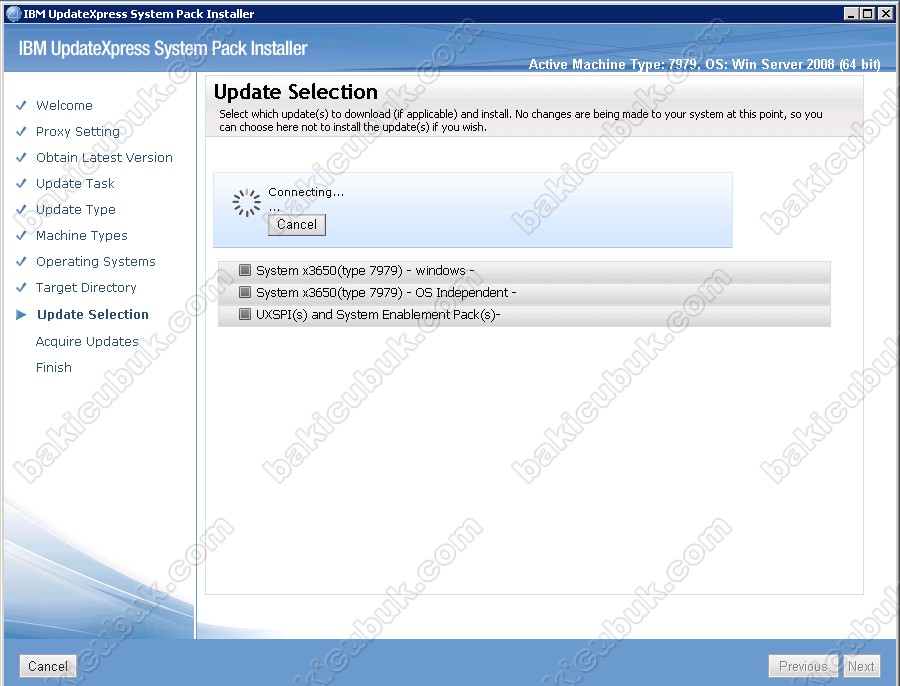Cancel the connecting operation
Viewport: 900px width, 686px height.
pos(297,225)
